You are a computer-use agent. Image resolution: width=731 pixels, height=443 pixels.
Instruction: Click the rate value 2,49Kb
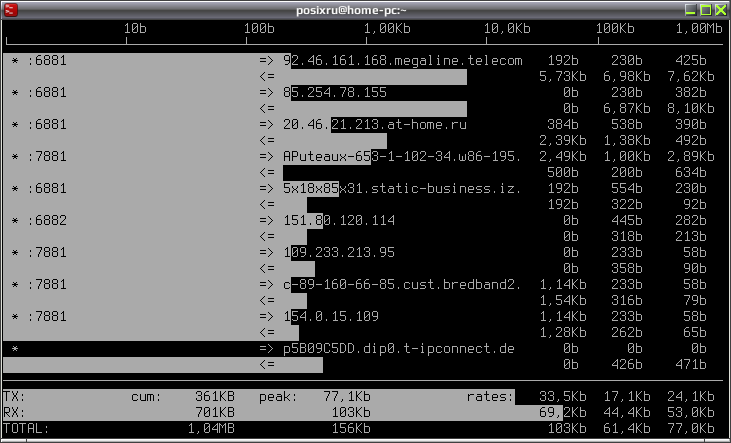click(563, 157)
